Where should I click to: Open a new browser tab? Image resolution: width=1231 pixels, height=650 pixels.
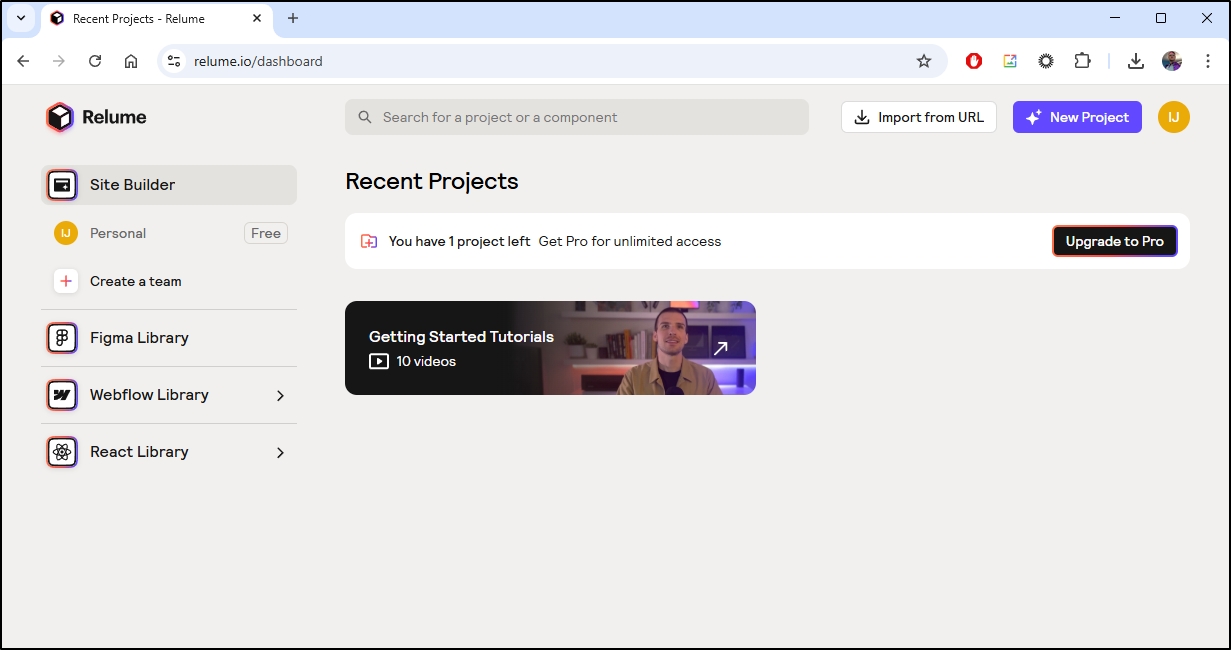(x=293, y=18)
